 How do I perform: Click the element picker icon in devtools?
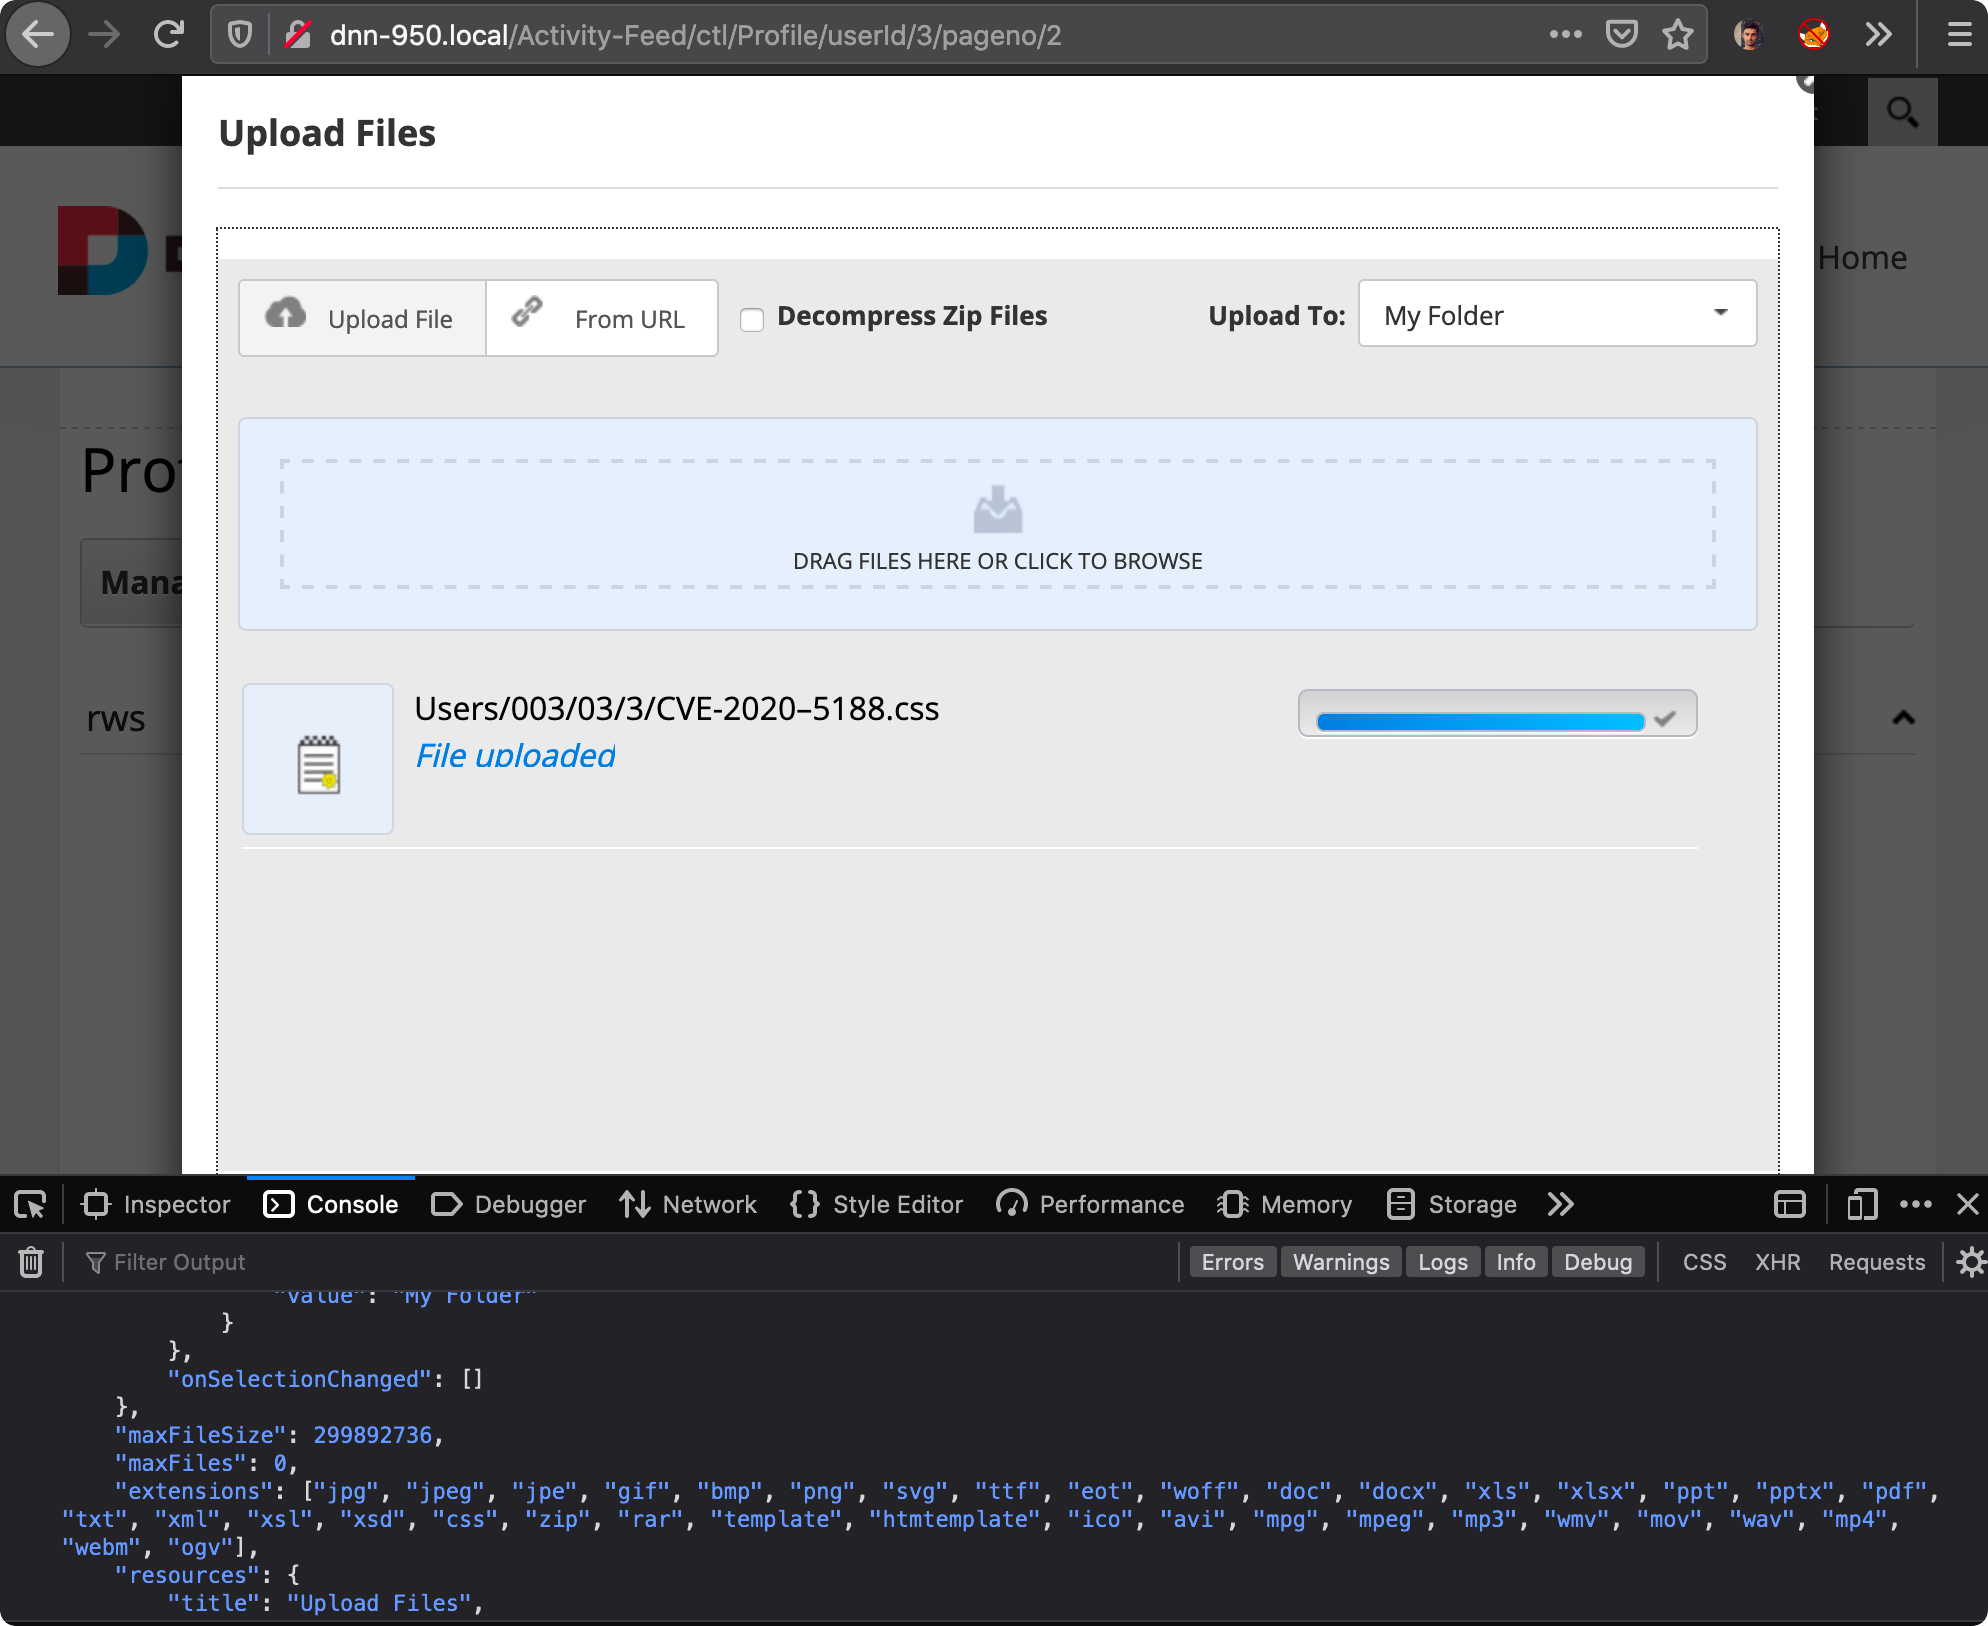(30, 1204)
